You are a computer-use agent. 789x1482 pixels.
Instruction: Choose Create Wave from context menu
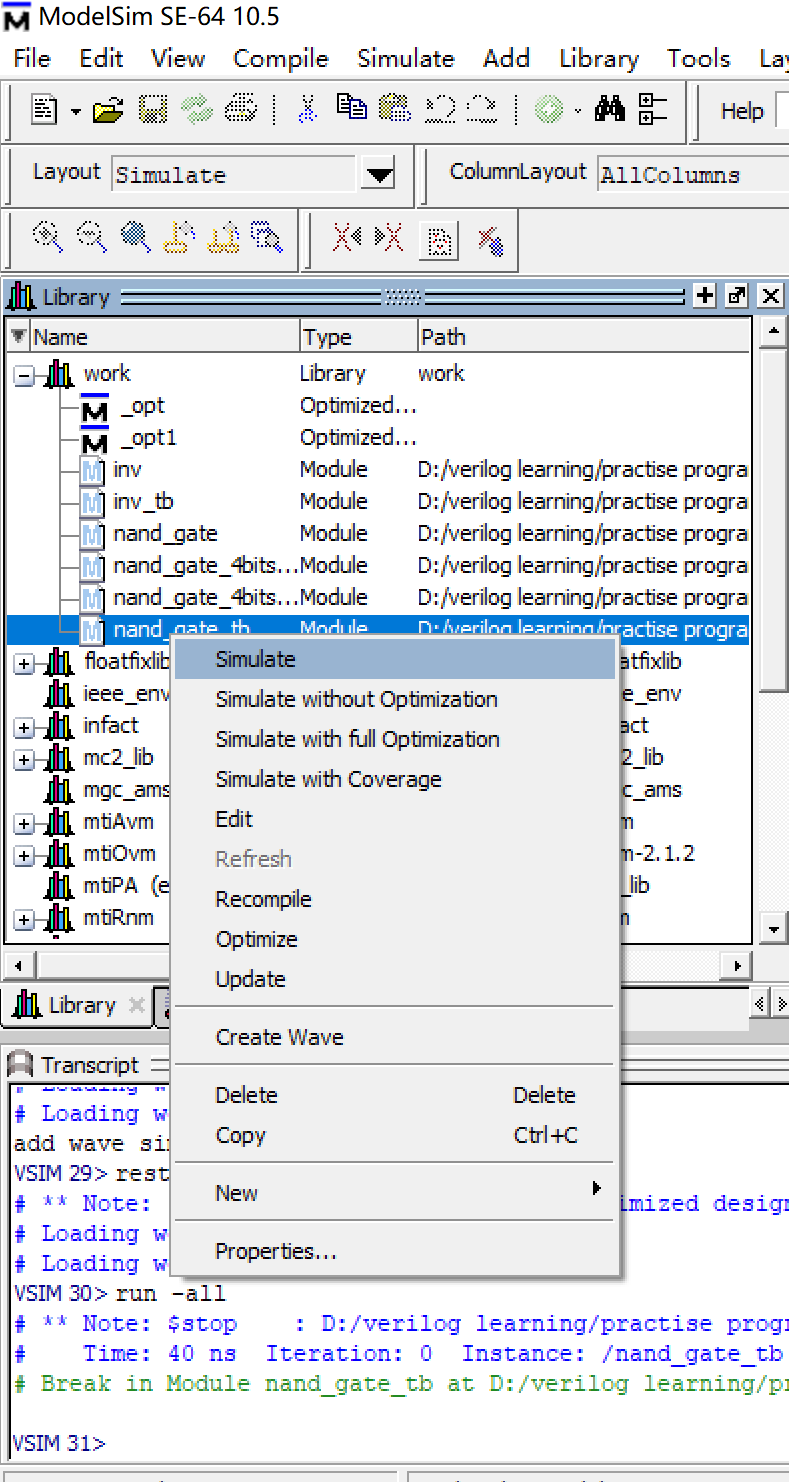395,1037
